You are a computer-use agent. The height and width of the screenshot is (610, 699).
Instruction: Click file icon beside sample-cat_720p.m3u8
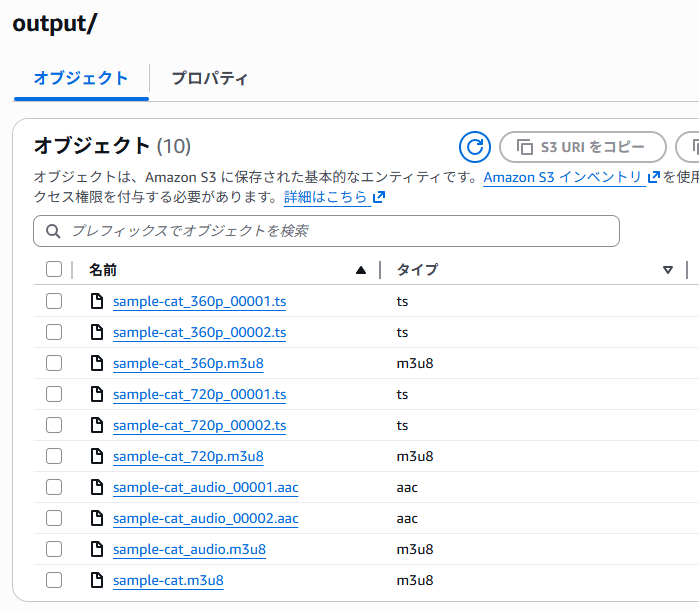[x=97, y=456]
